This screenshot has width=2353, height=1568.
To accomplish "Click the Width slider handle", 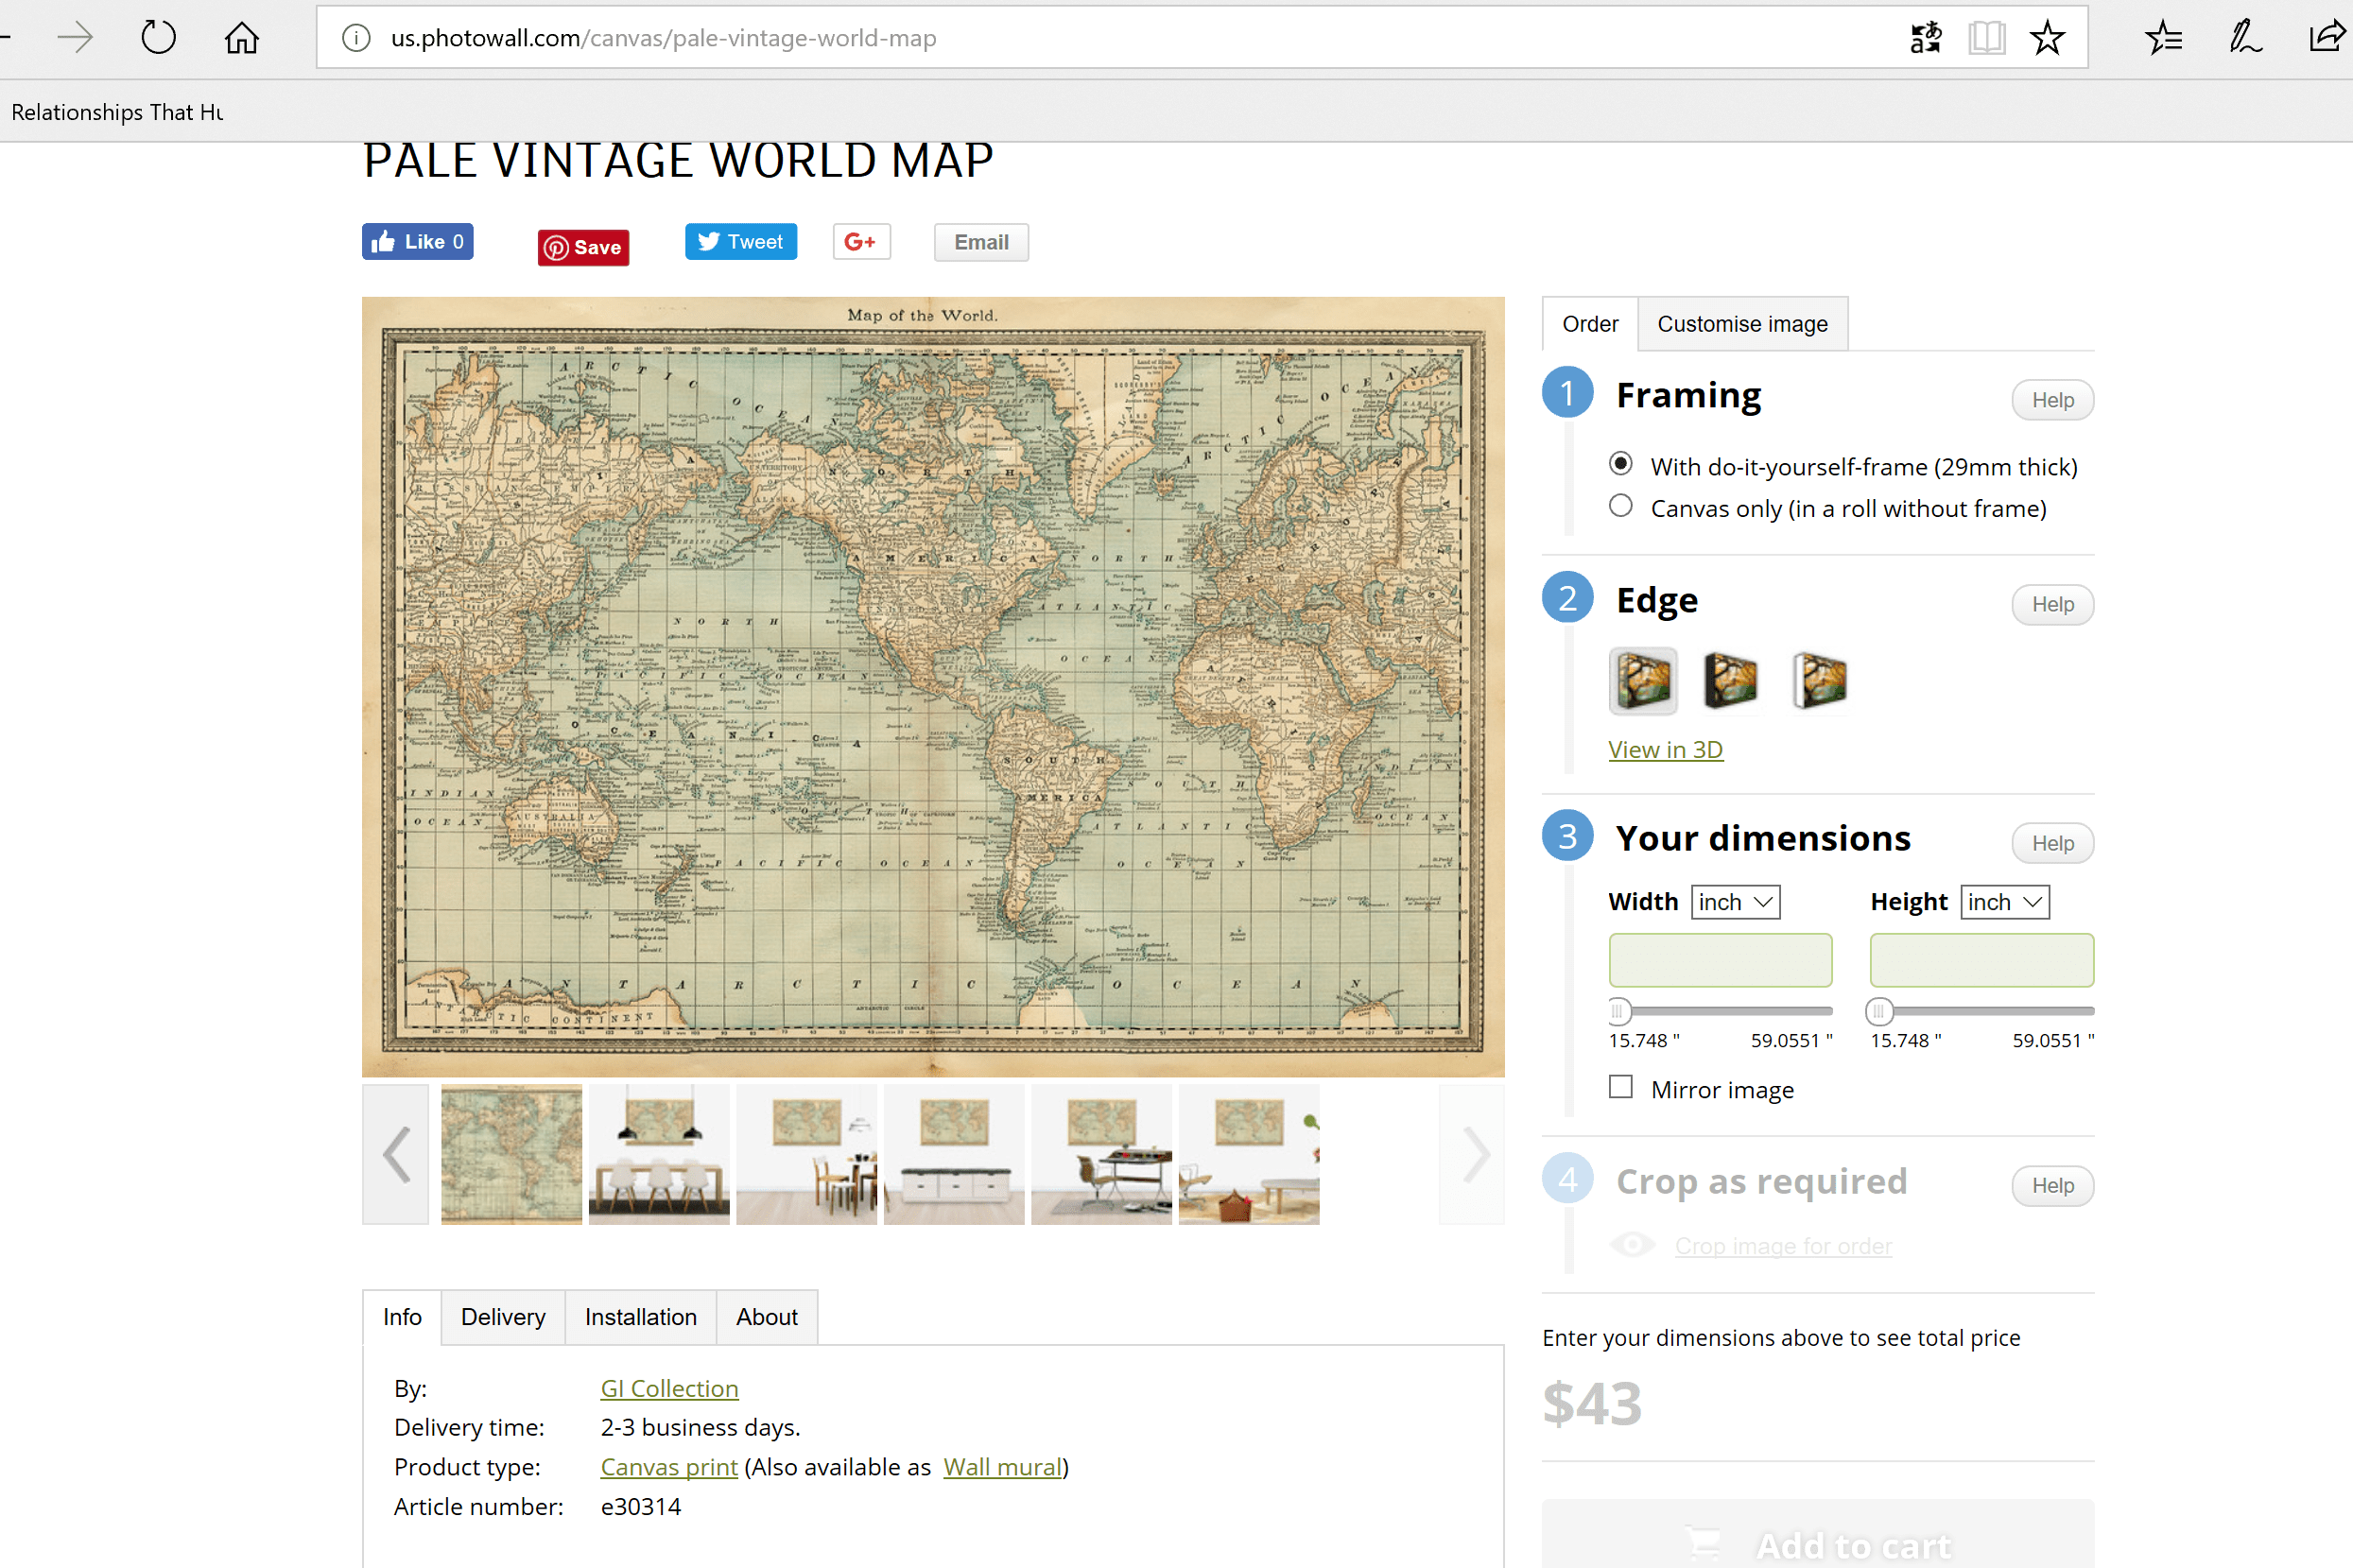I will [1618, 1011].
